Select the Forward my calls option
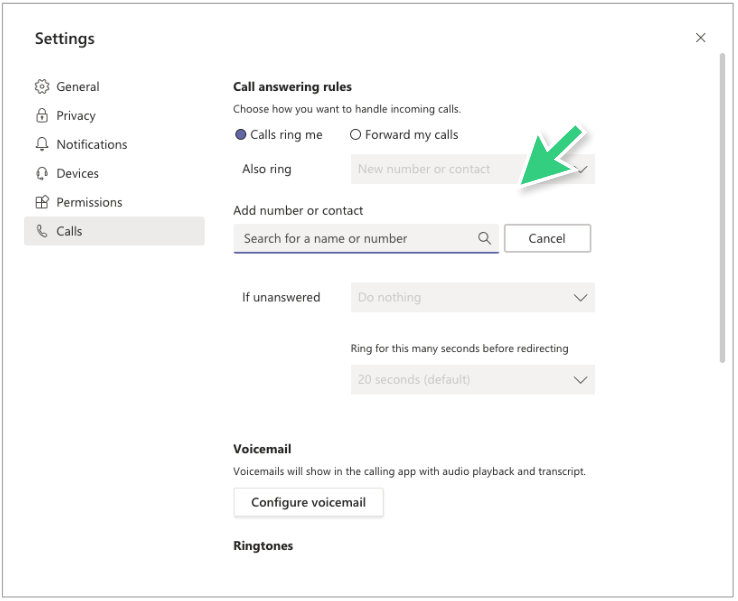The width and height of the screenshot is (738, 601). pos(404,135)
